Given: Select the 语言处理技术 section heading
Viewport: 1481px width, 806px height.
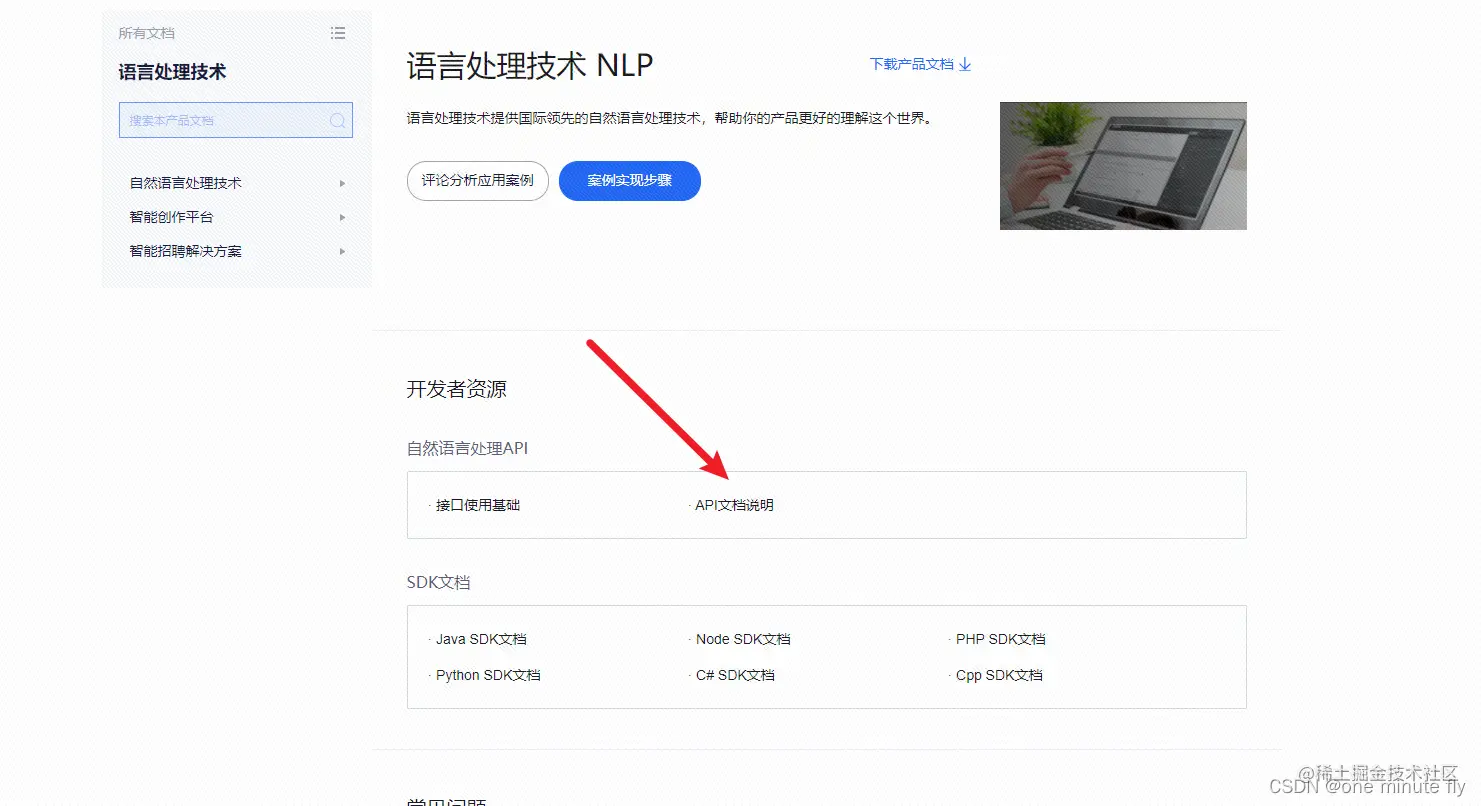Looking at the screenshot, I should [x=174, y=71].
